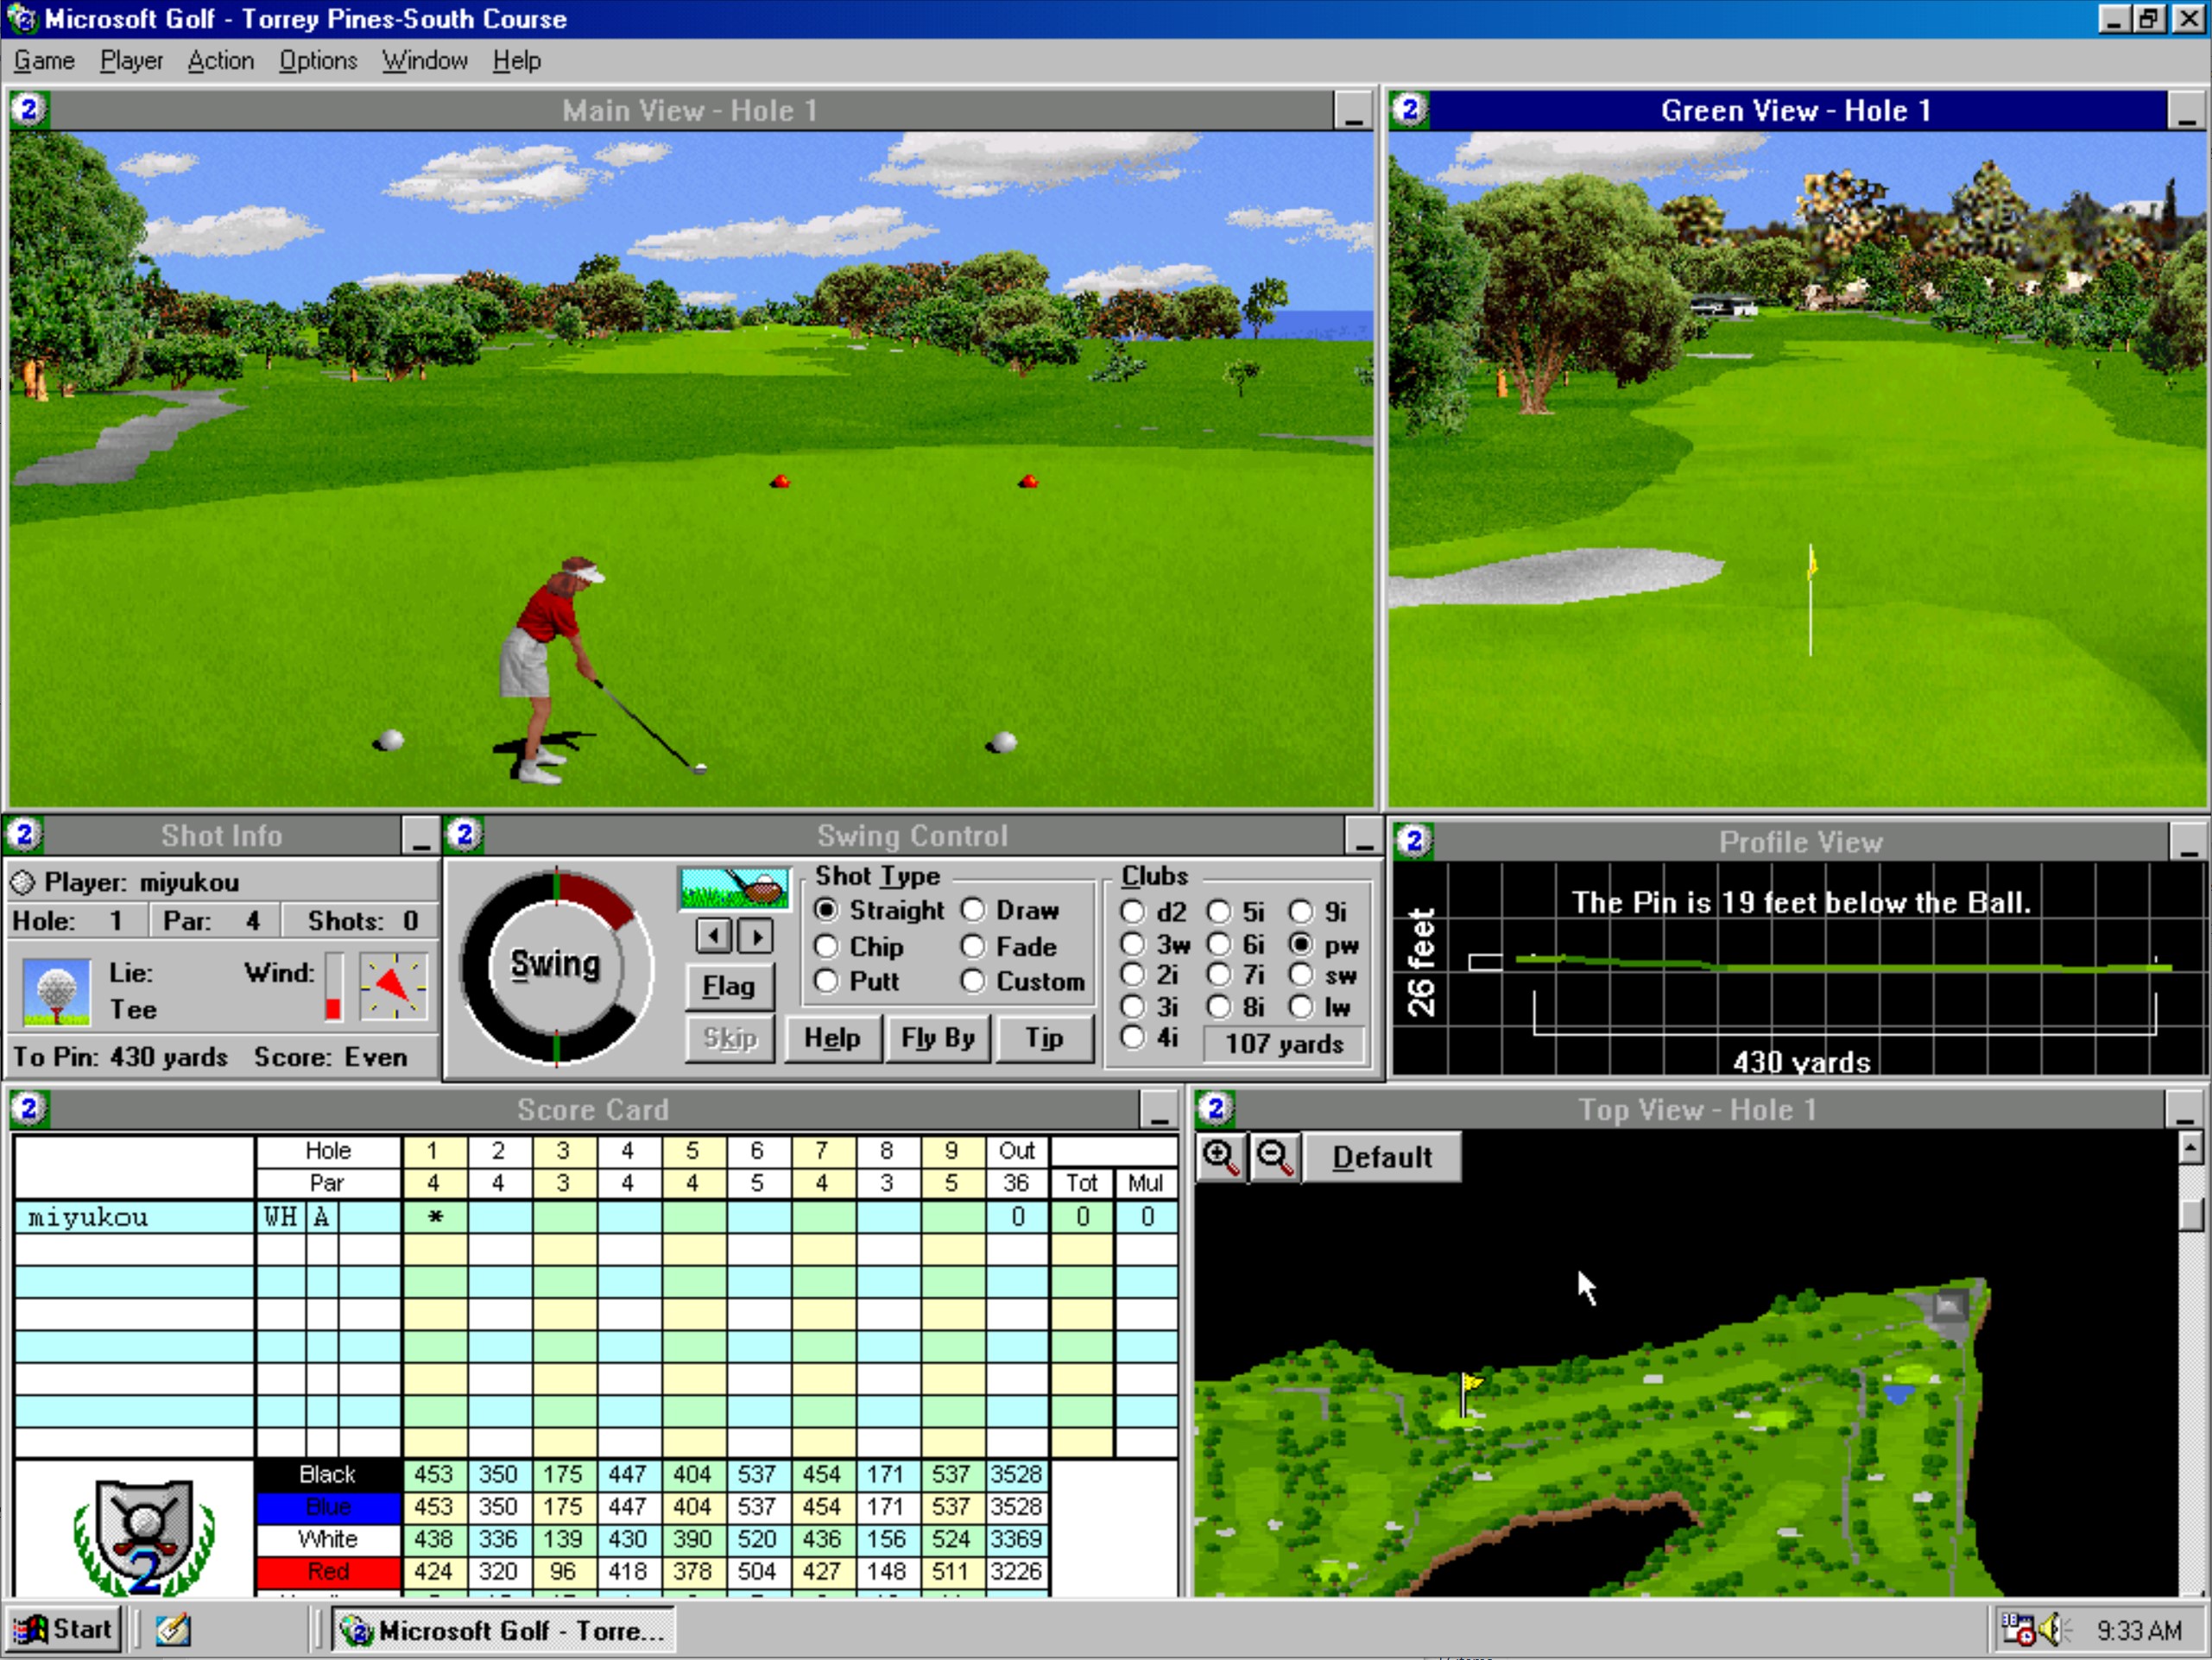The image size is (2212, 1660).
Task: Click the red wind strength bar
Action: click(x=333, y=1008)
